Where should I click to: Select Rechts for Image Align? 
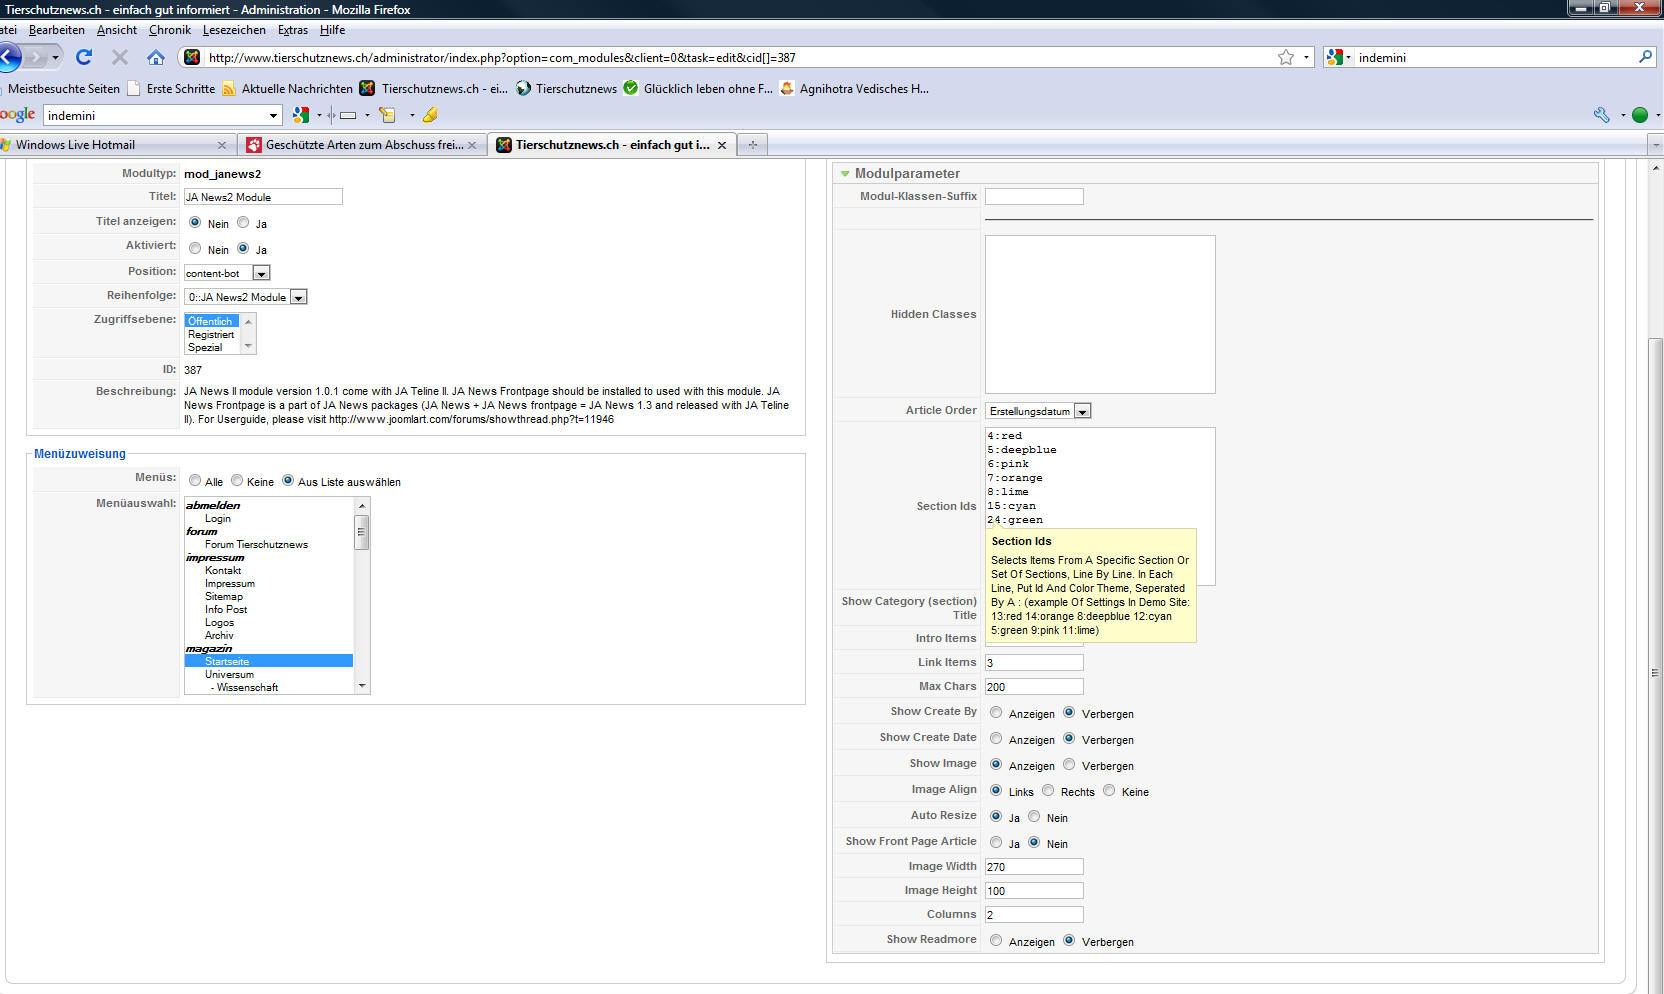(x=1048, y=791)
